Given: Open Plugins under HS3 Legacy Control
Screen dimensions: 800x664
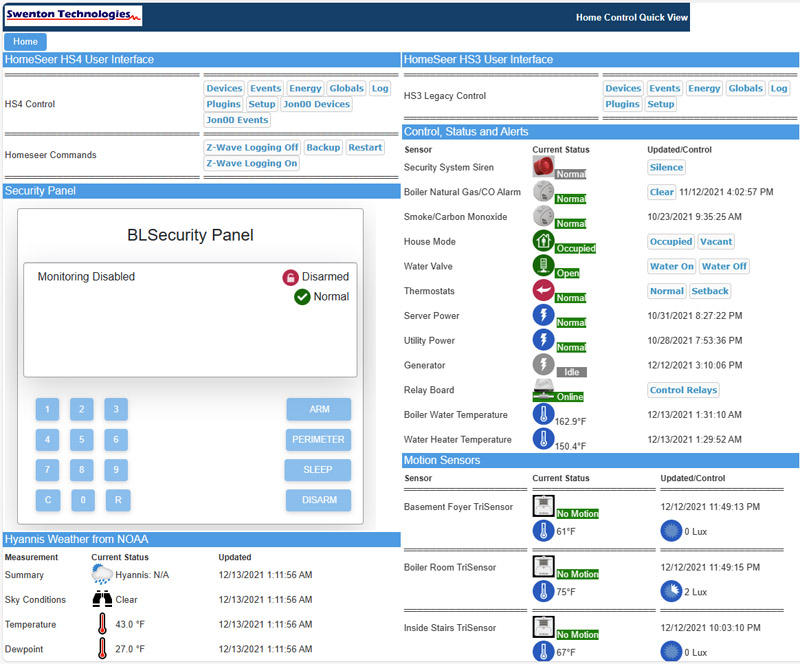Looking at the screenshot, I should coord(622,104).
